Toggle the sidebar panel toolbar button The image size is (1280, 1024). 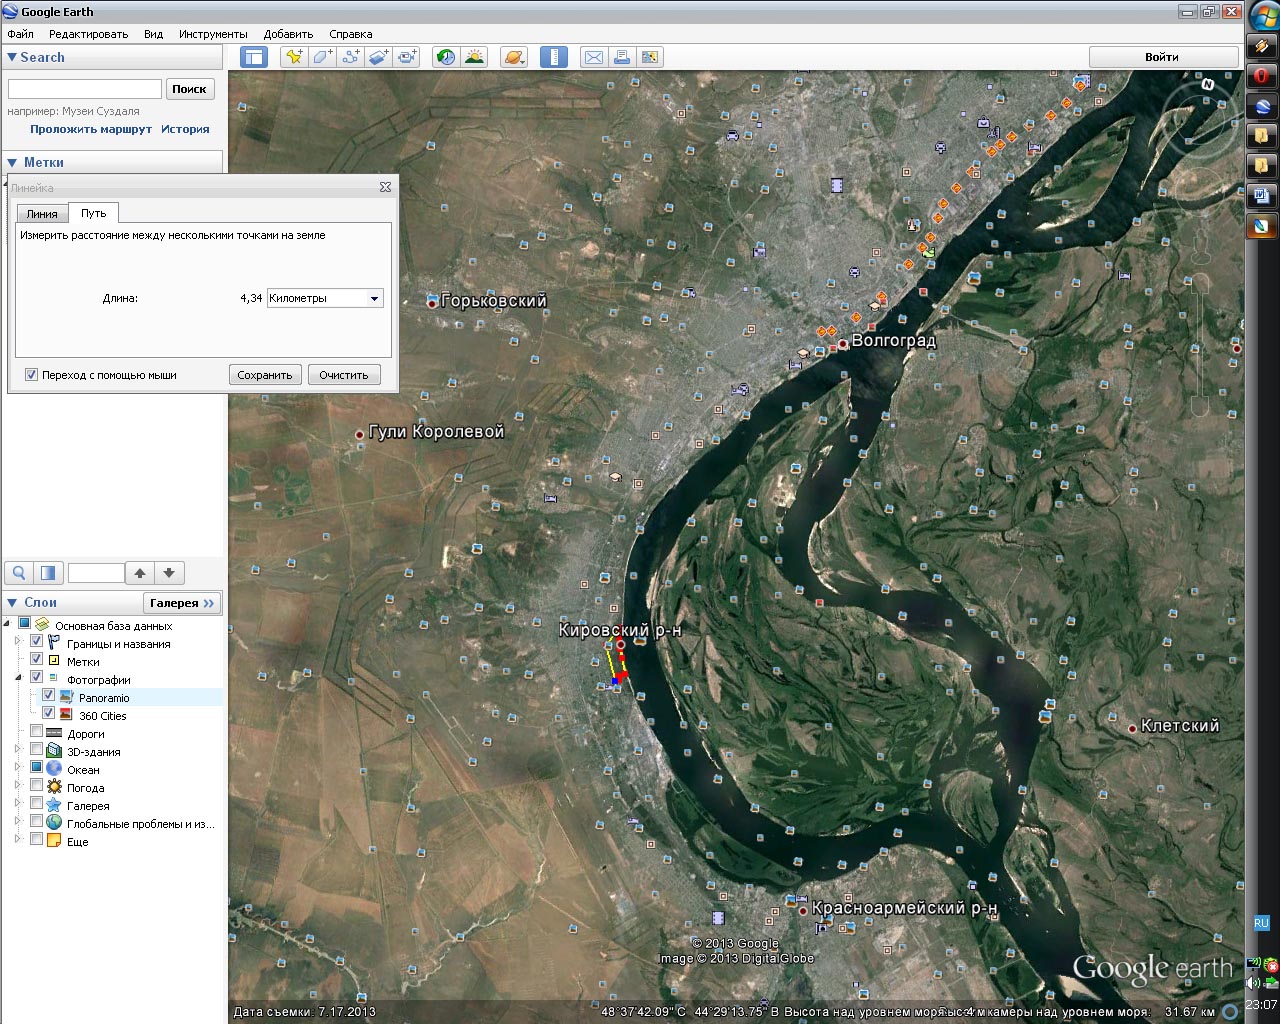(254, 57)
